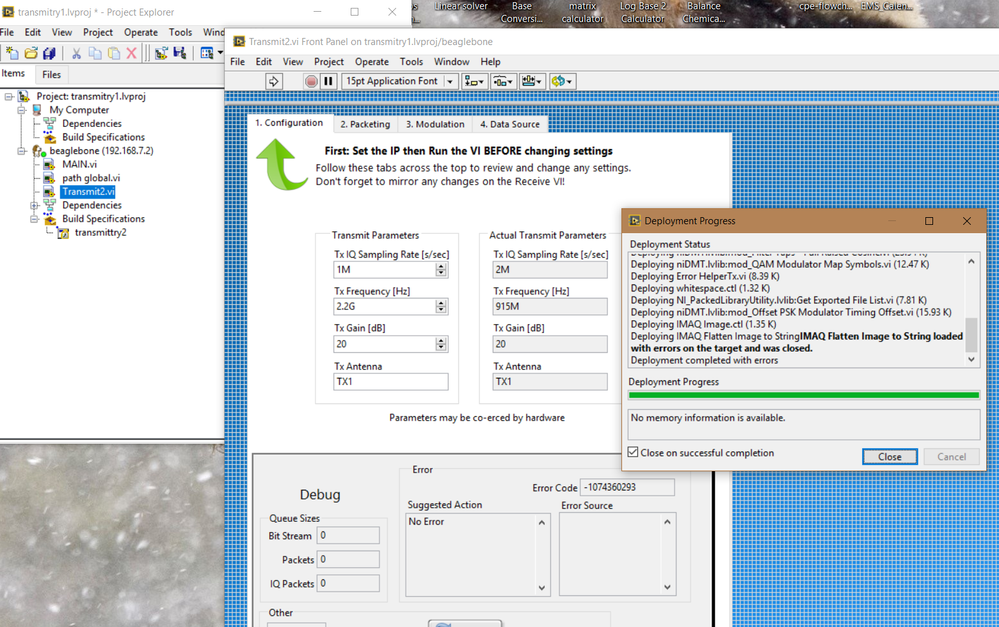Image resolution: width=999 pixels, height=627 pixels.
Task: Collapse the My Computer tree node
Action: [x=21, y=110]
